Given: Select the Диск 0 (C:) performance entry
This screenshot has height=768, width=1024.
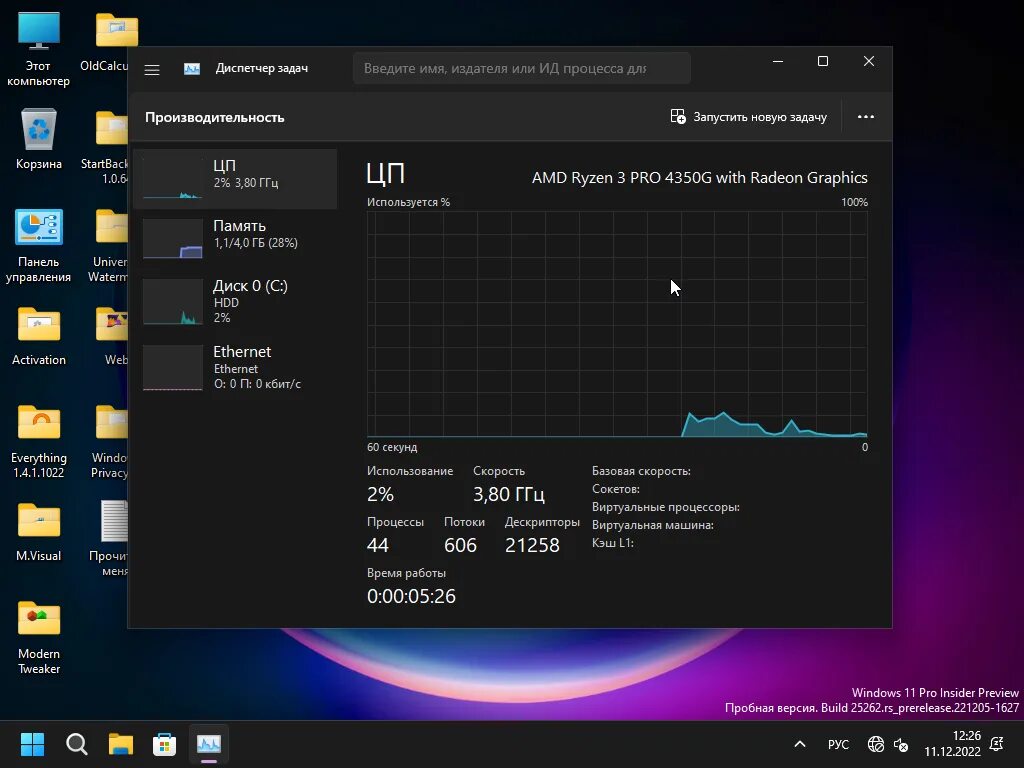Looking at the screenshot, I should pos(235,301).
